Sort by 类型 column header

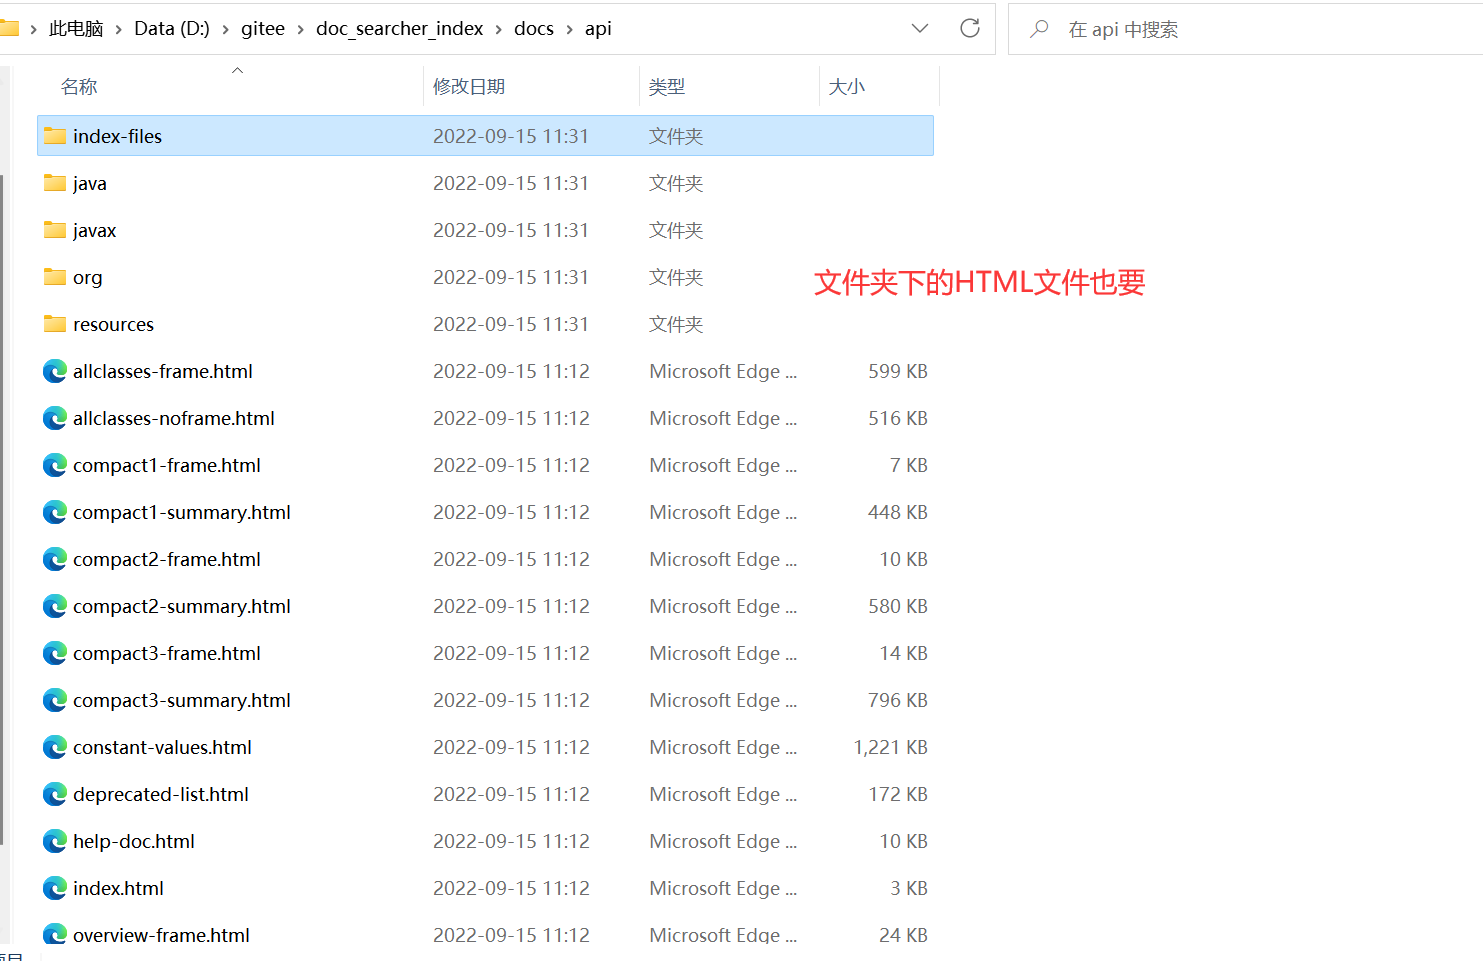pos(667,87)
